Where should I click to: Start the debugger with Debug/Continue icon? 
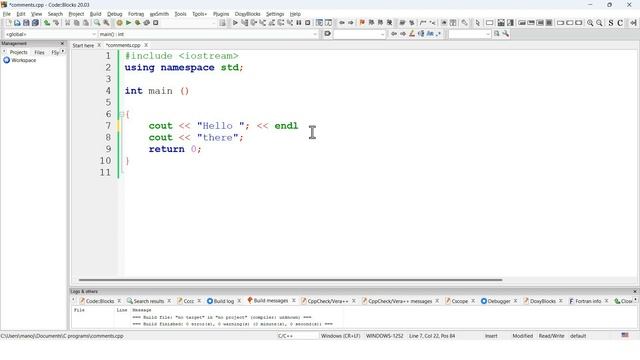pos(235,23)
